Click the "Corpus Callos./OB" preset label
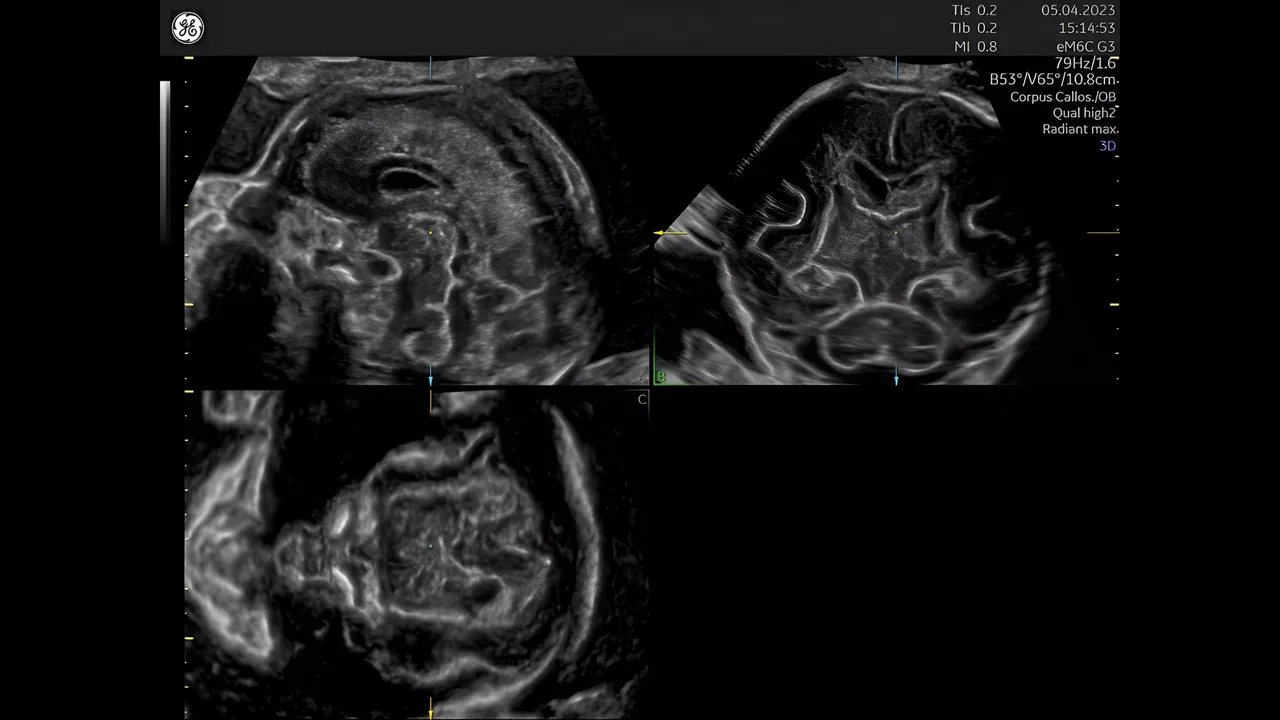This screenshot has width=1280, height=720. pos(1063,97)
